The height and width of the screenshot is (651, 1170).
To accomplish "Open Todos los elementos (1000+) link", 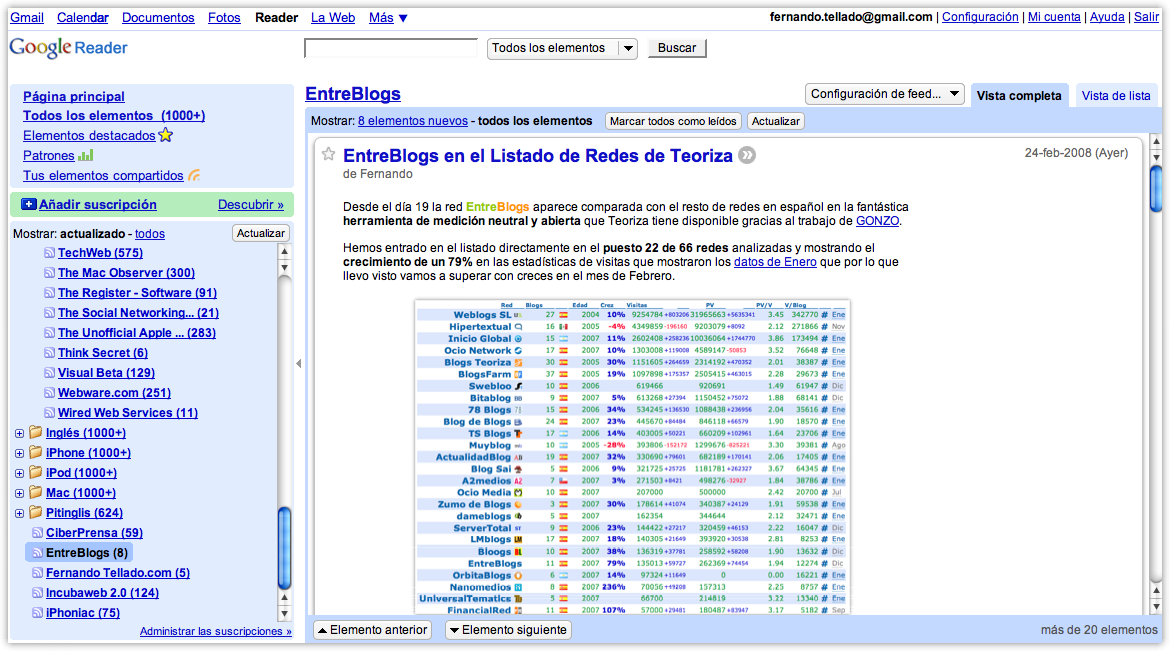I will 114,116.
